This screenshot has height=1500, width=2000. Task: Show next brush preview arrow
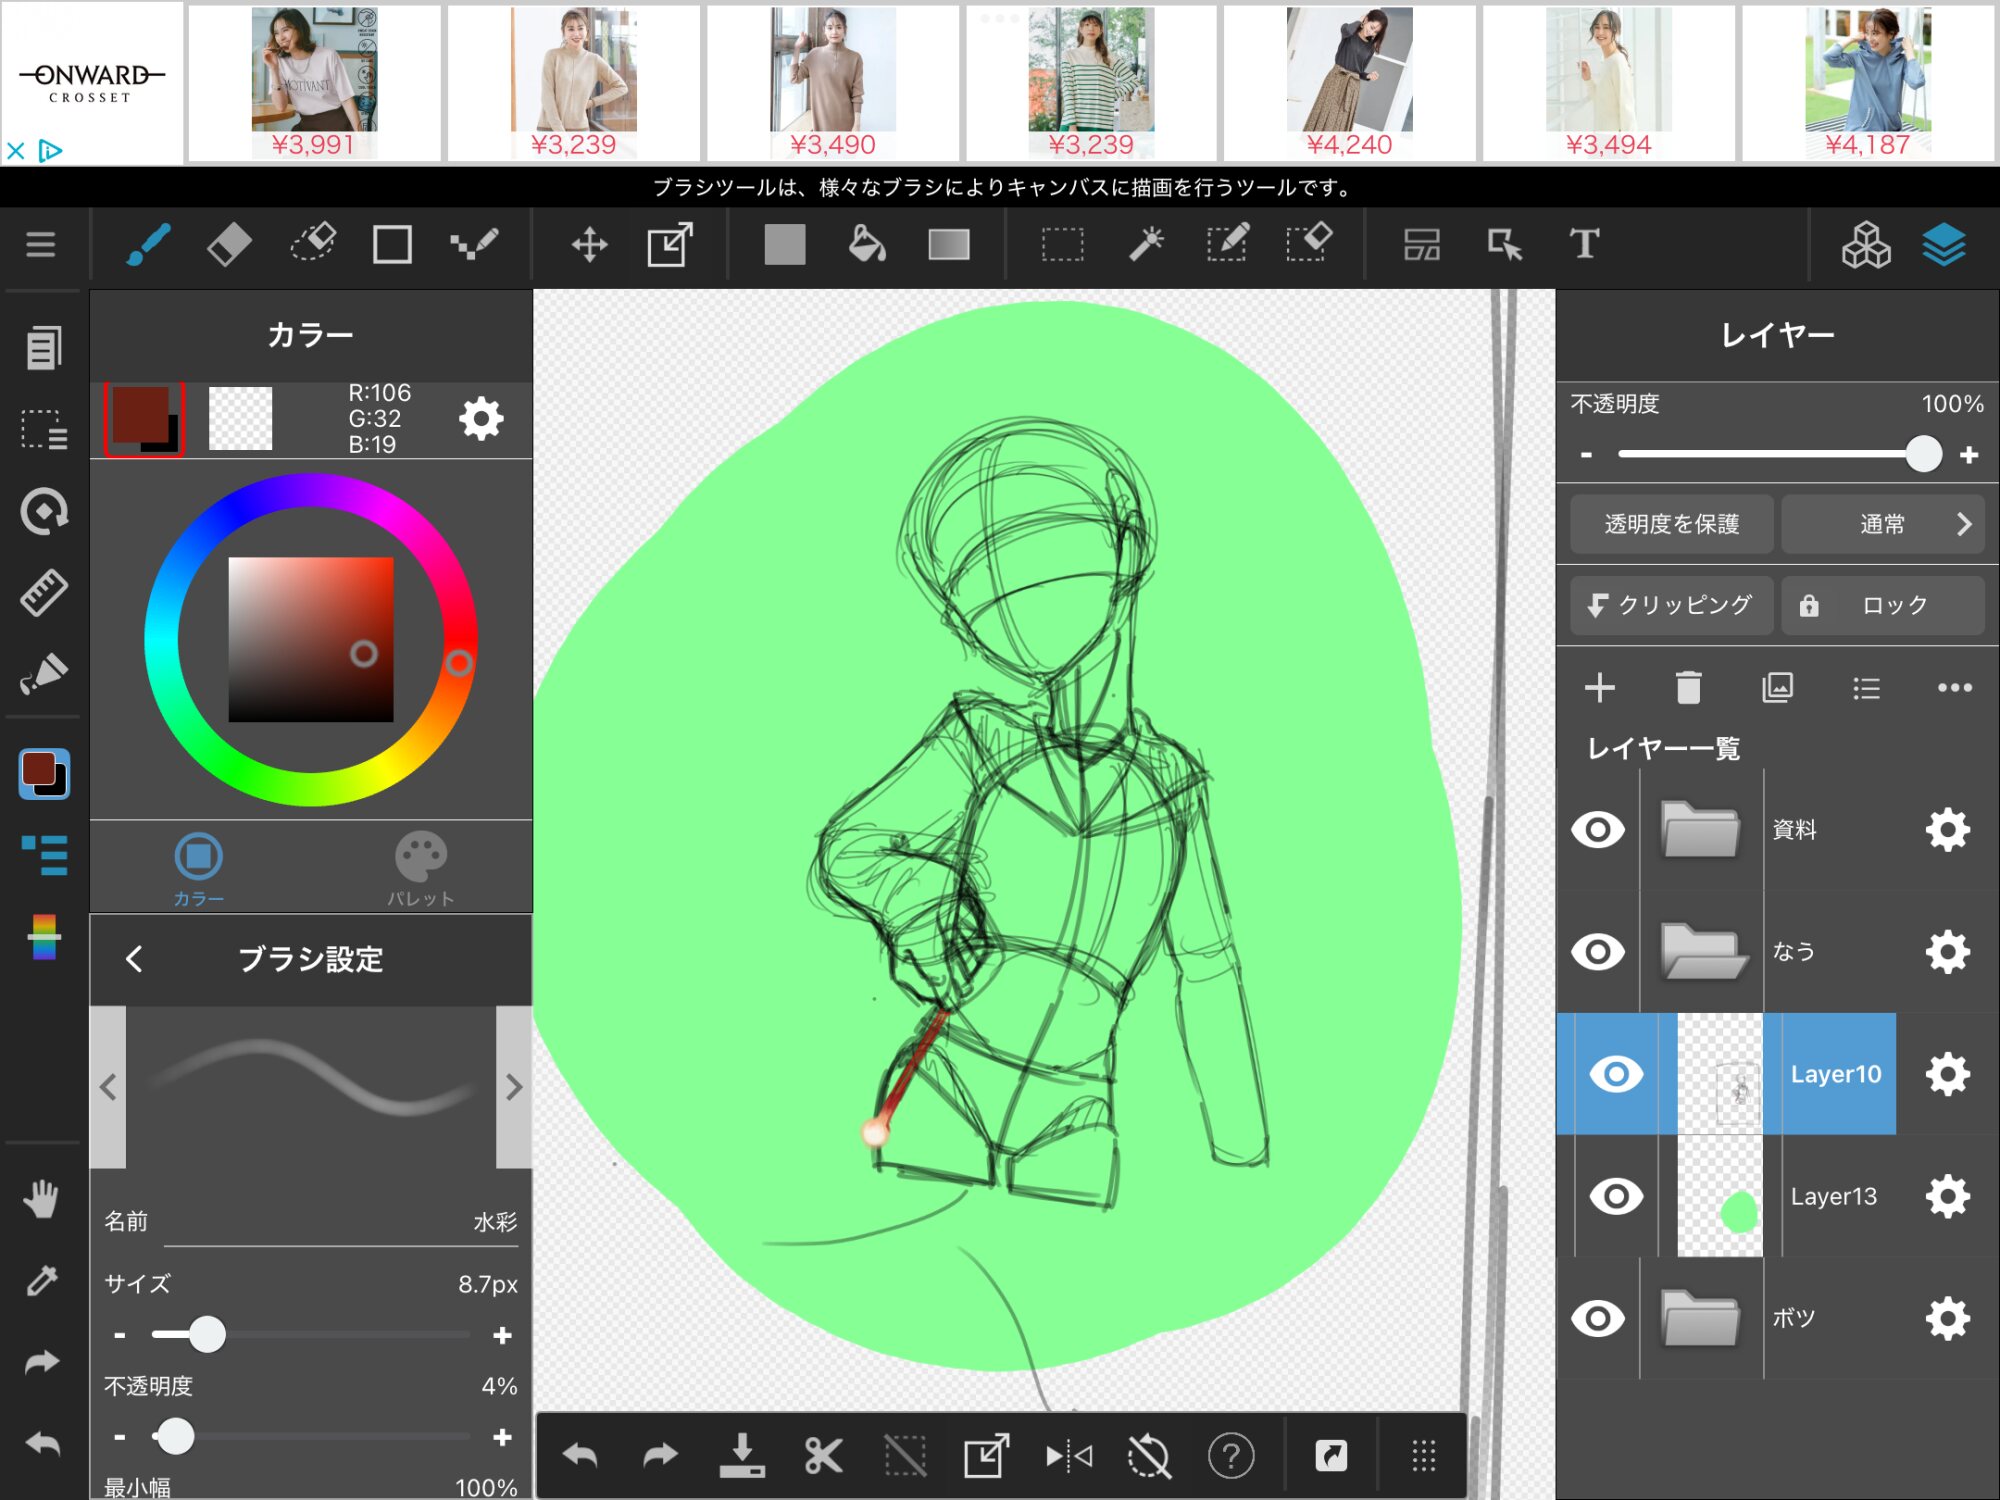point(514,1087)
